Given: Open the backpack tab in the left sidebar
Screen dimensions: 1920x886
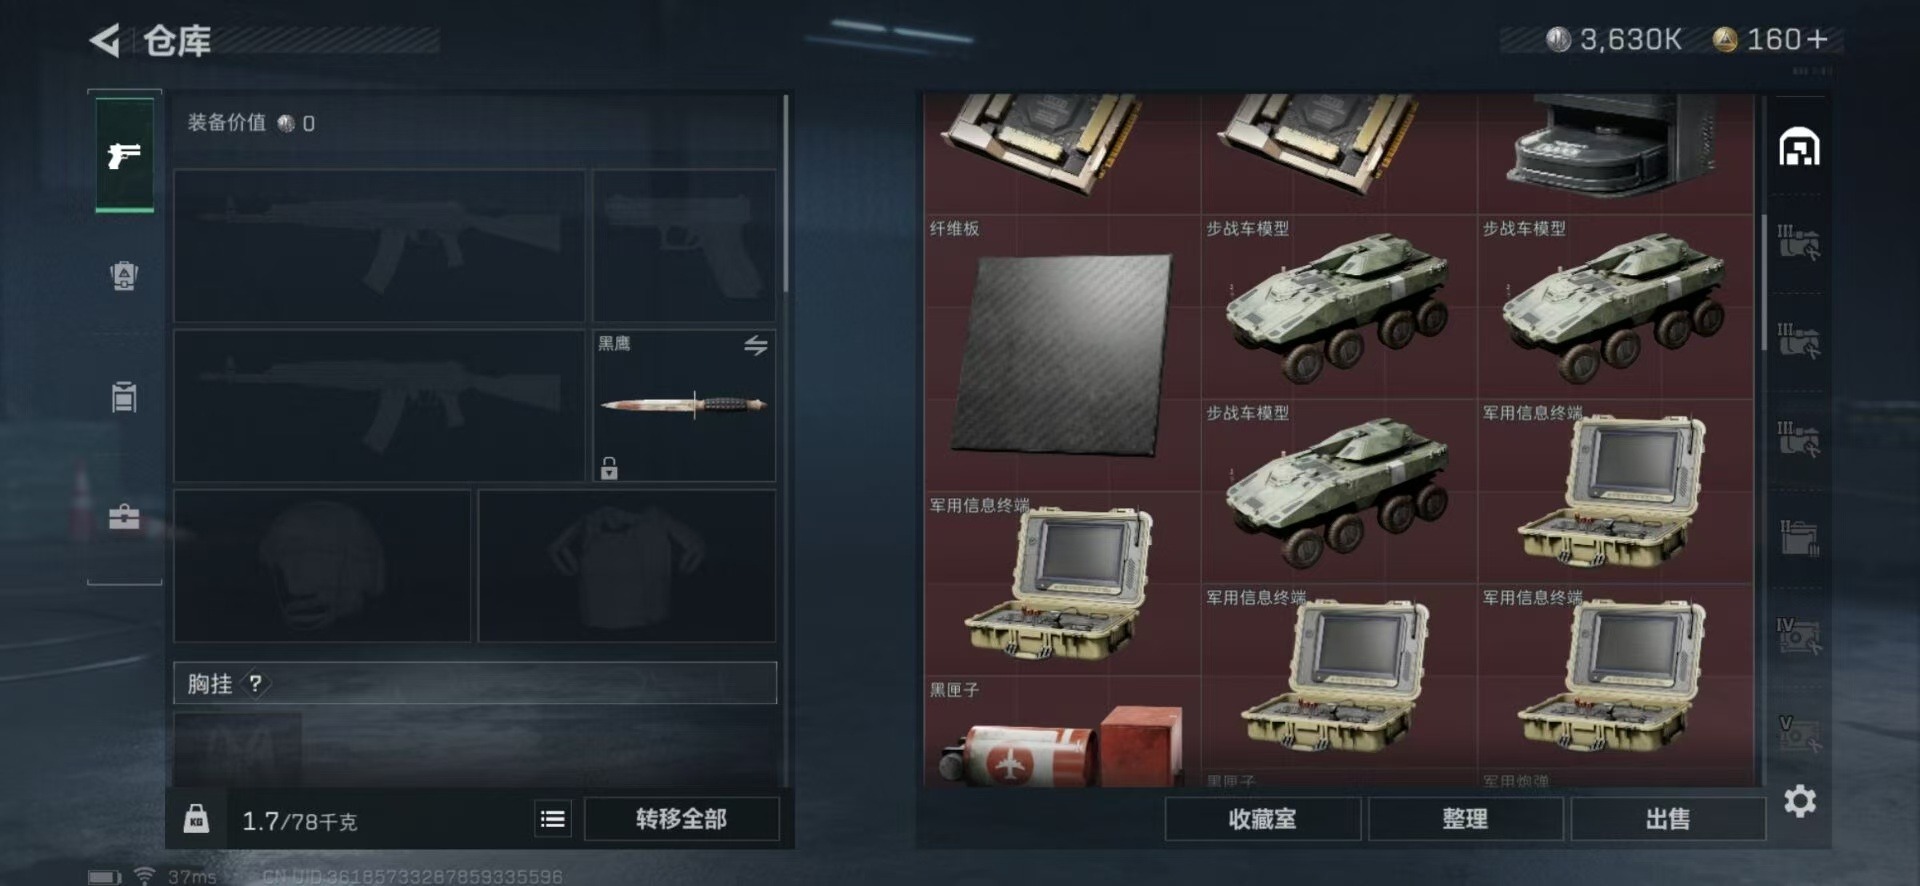Looking at the screenshot, I should (124, 275).
